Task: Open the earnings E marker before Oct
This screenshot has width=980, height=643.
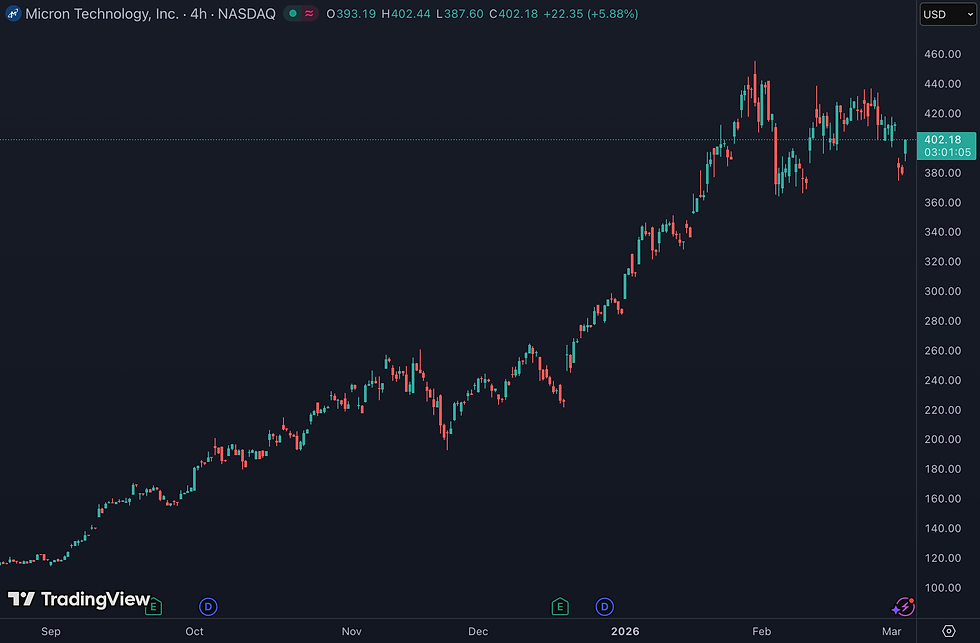Action: coord(153,607)
